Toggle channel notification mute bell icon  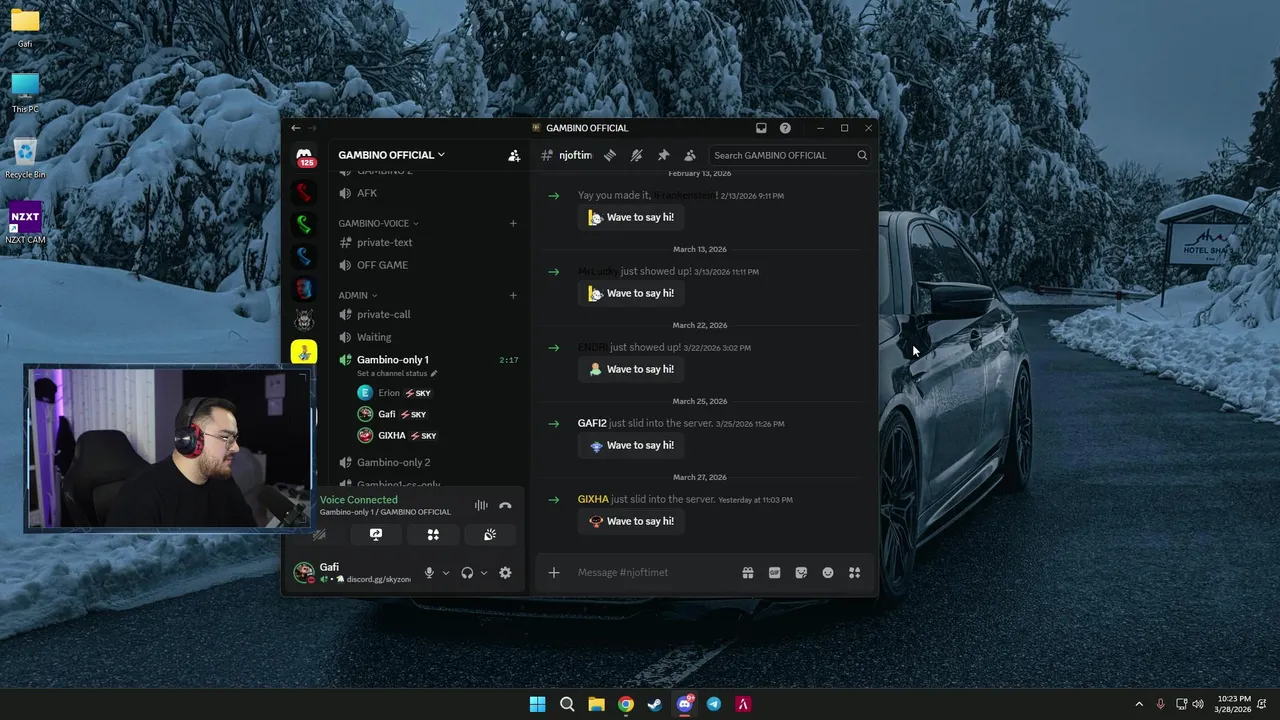coord(636,155)
